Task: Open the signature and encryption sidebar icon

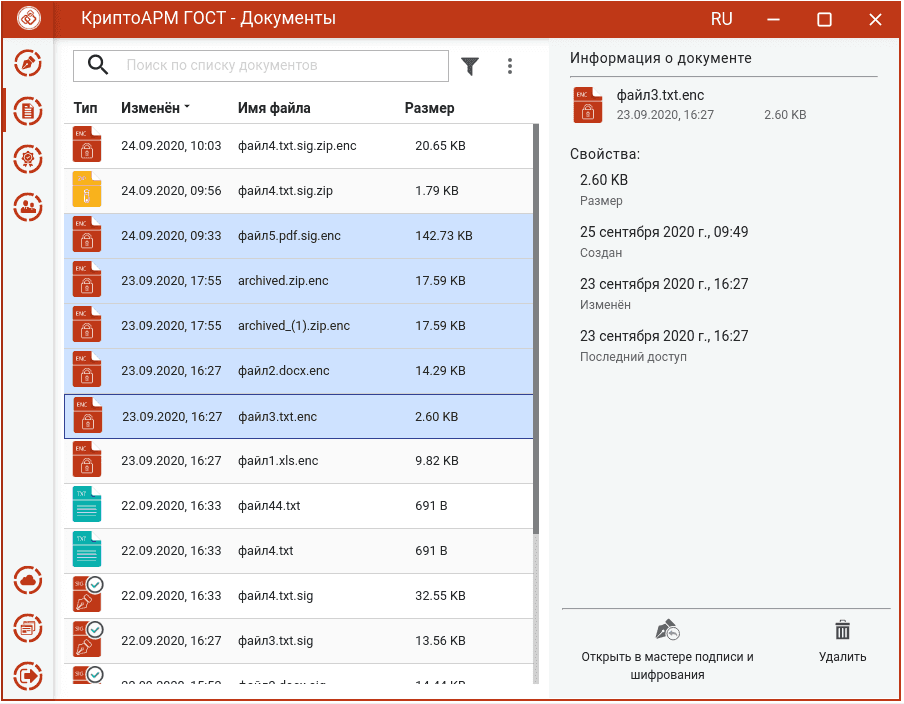Action: tap(28, 63)
